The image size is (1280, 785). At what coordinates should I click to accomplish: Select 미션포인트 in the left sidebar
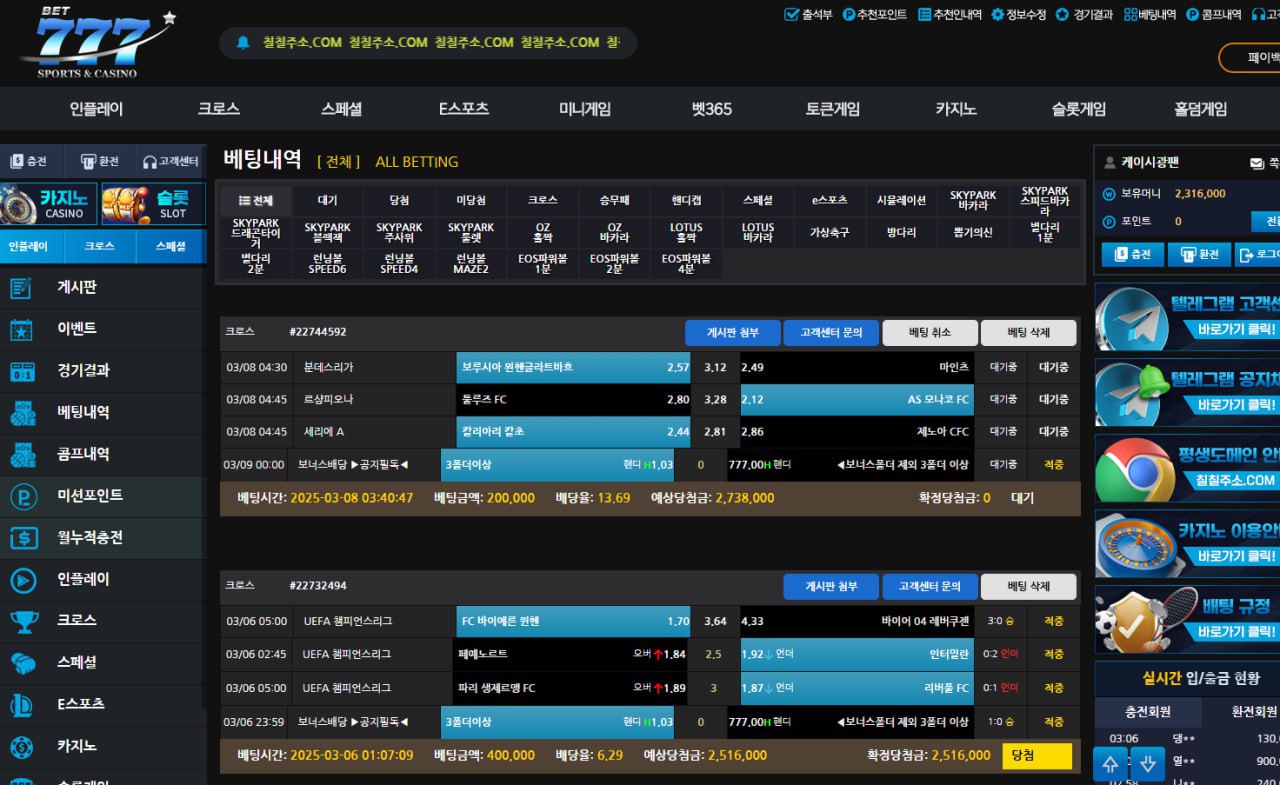pos(90,496)
